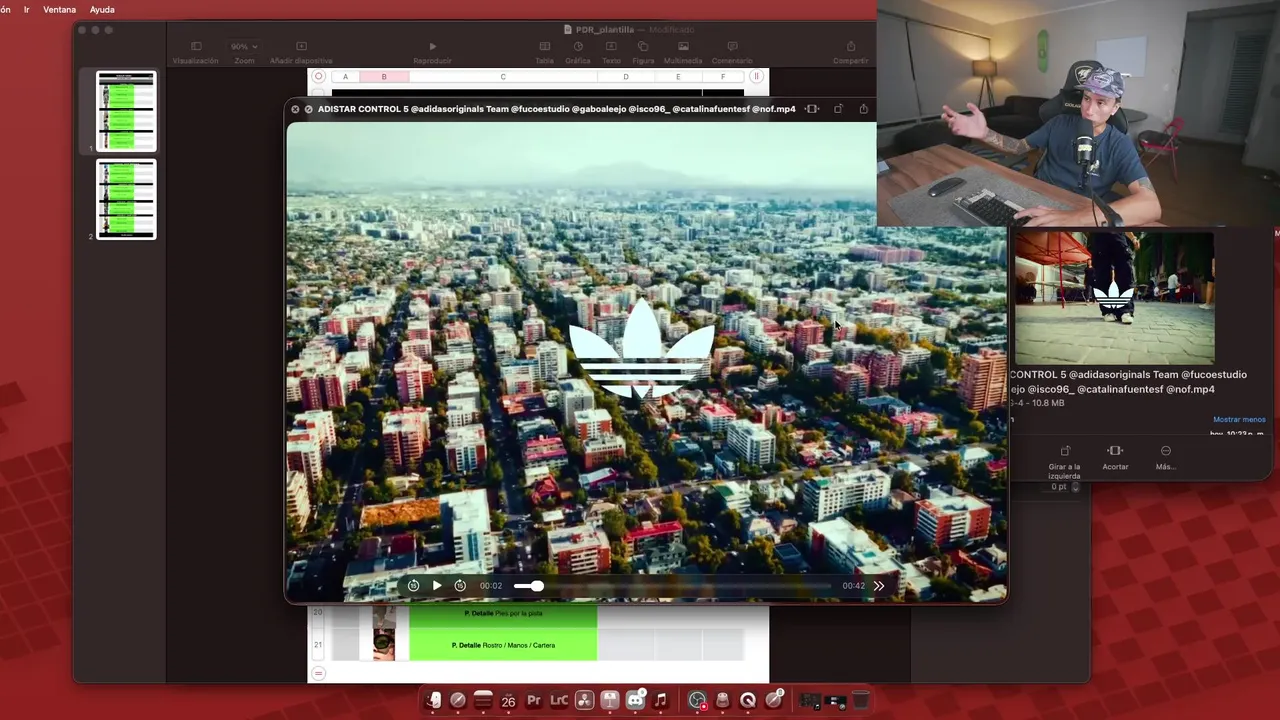The width and height of the screenshot is (1280, 720).
Task: Click Compartir in Keynote toolbar
Action: pos(851,53)
